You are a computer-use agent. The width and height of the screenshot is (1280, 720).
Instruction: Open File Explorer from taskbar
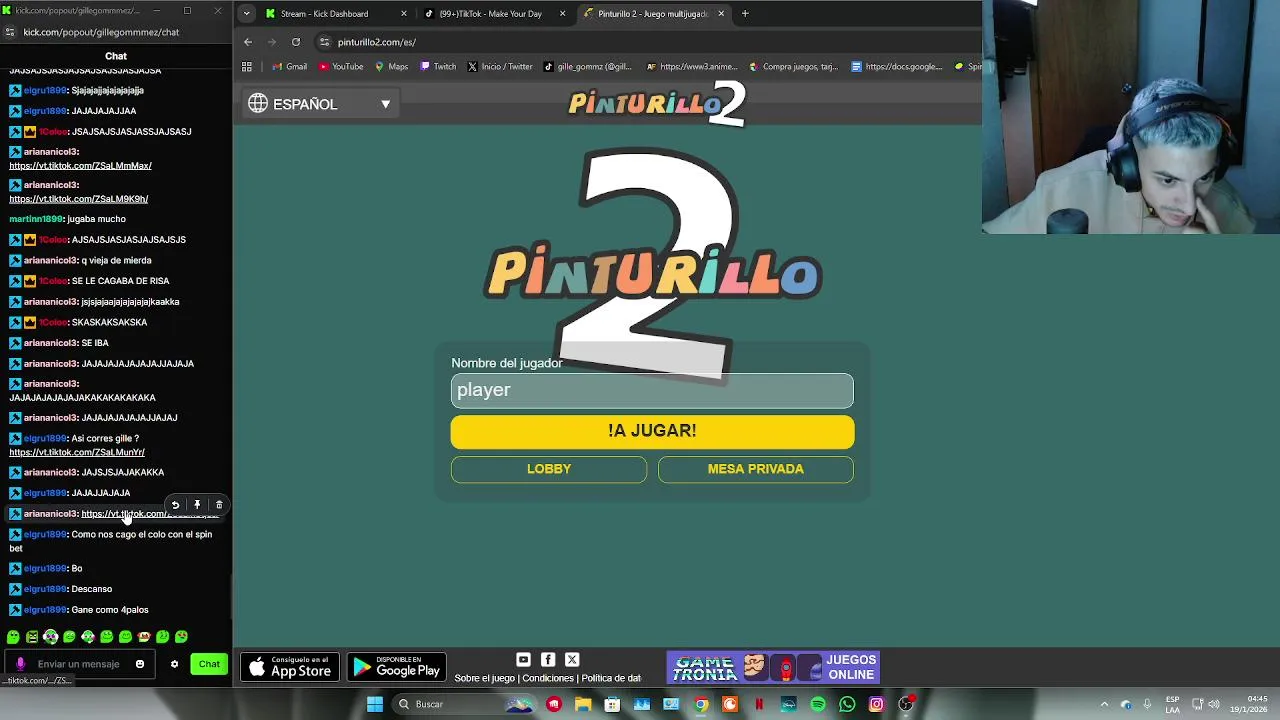(x=583, y=704)
